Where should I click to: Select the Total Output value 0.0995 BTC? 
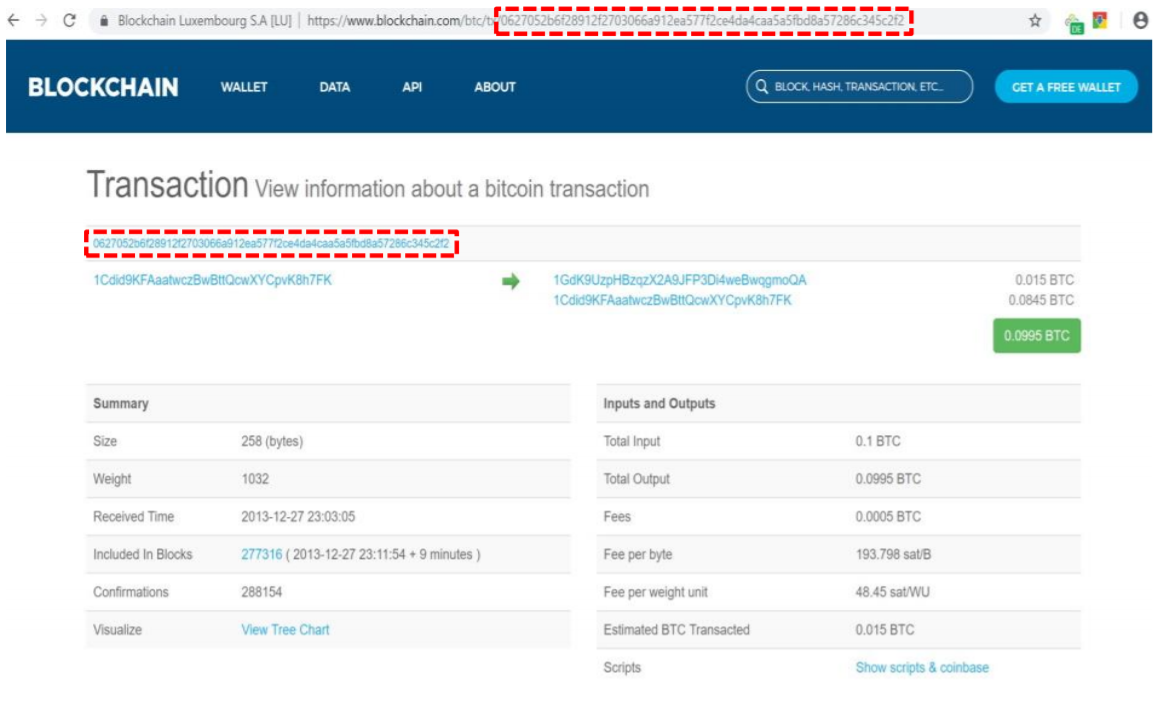pyautogui.click(x=888, y=479)
